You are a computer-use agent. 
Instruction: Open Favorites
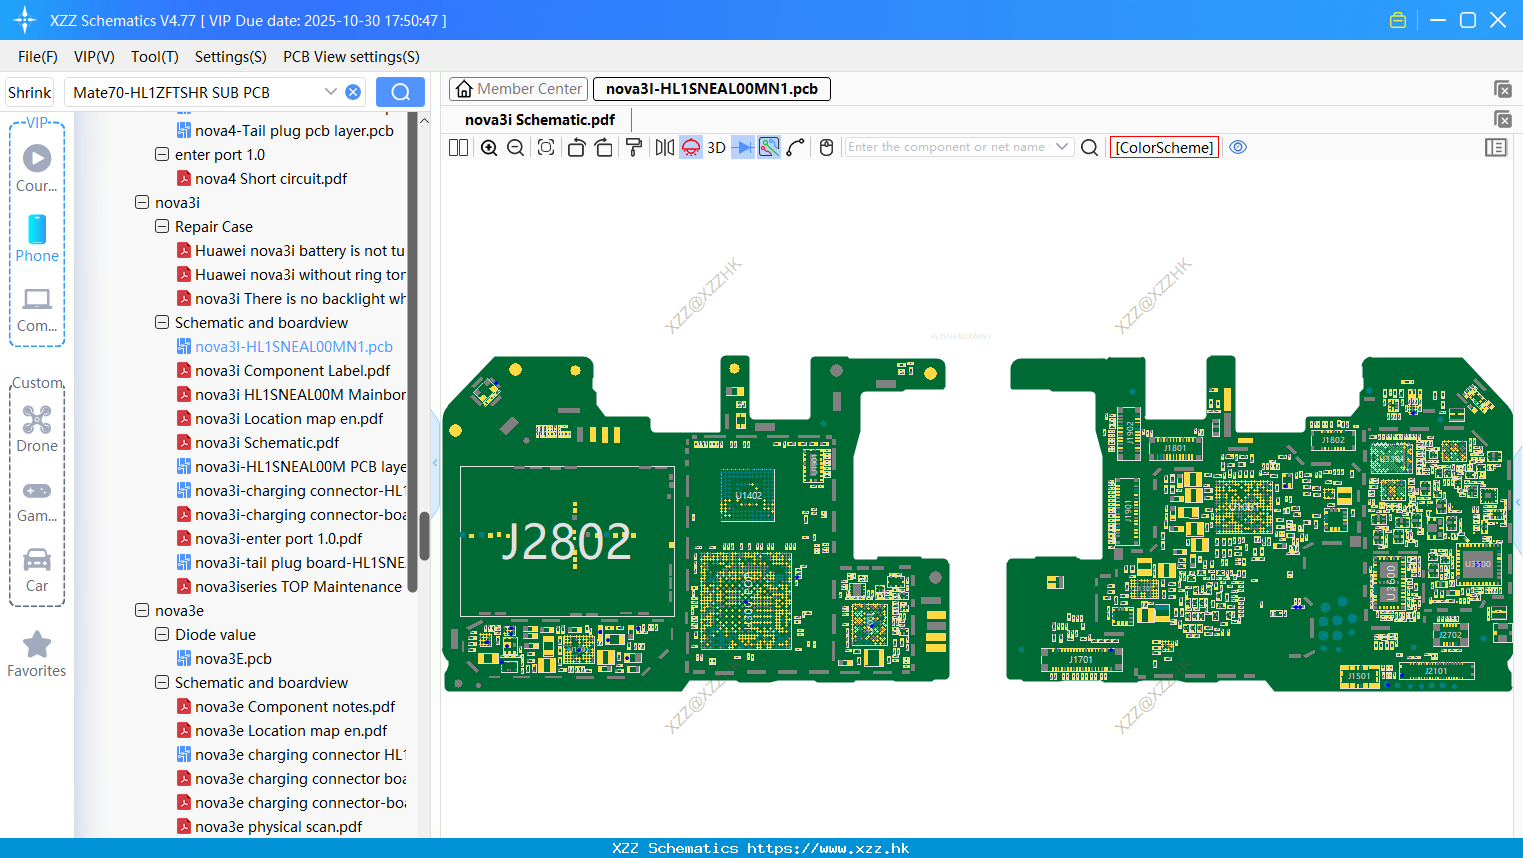37,654
